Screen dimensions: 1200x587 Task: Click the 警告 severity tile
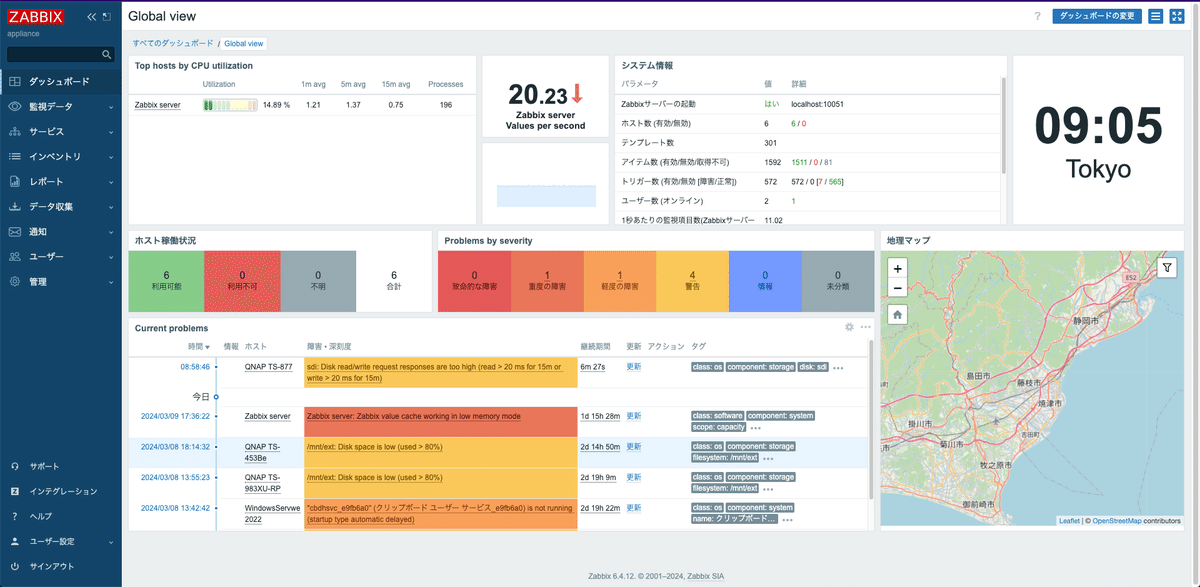[x=693, y=280]
